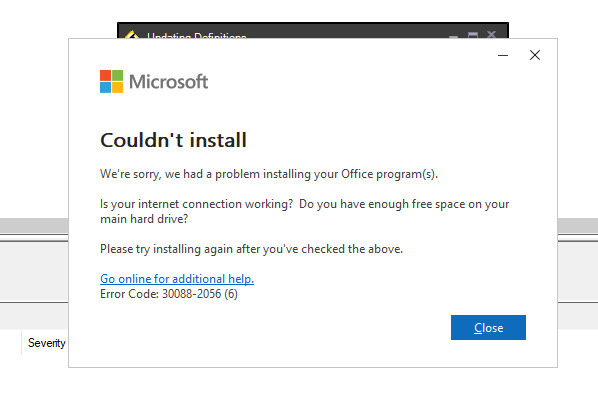This screenshot has height=417, width=598.
Task: Click the Microsoft wordmark text
Action: tap(169, 82)
